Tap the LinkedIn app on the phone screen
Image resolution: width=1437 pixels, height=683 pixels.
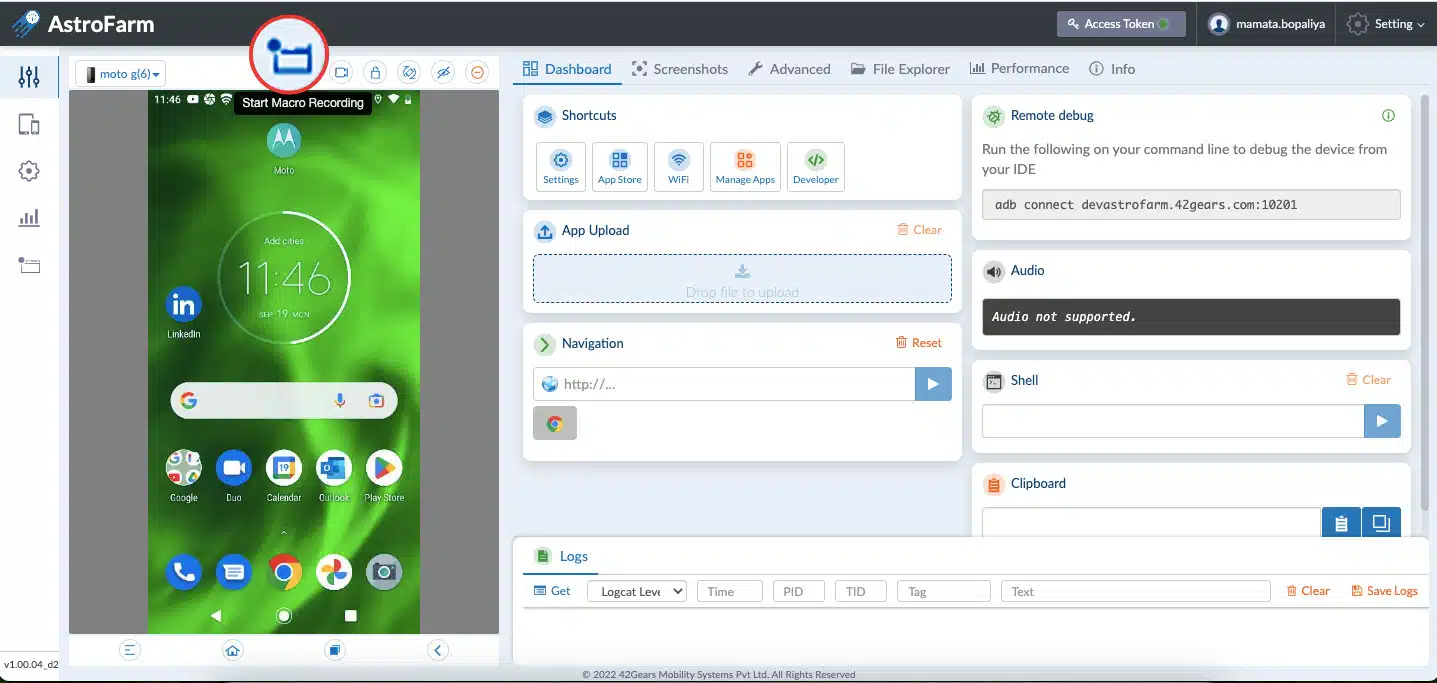click(184, 312)
